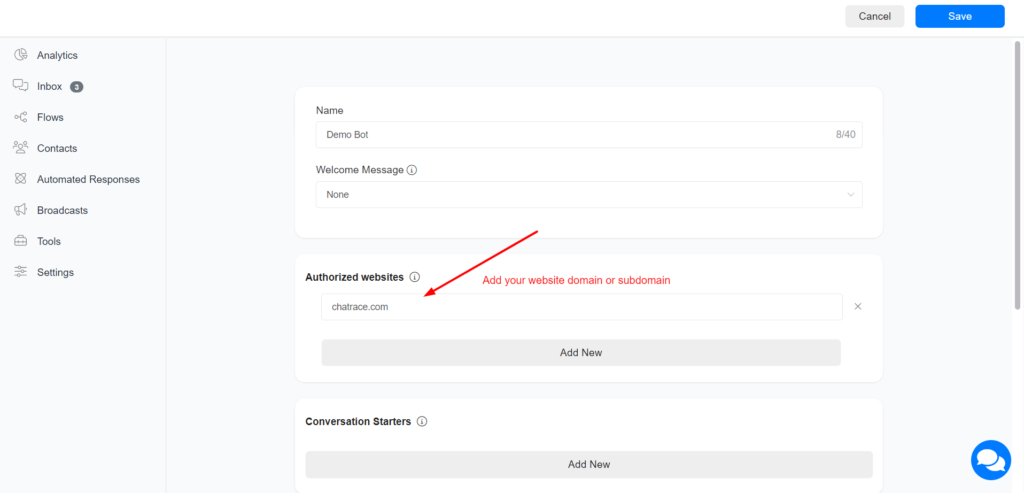
Task: Click the Inbox chat bubbles icon
Action: click(x=20, y=86)
